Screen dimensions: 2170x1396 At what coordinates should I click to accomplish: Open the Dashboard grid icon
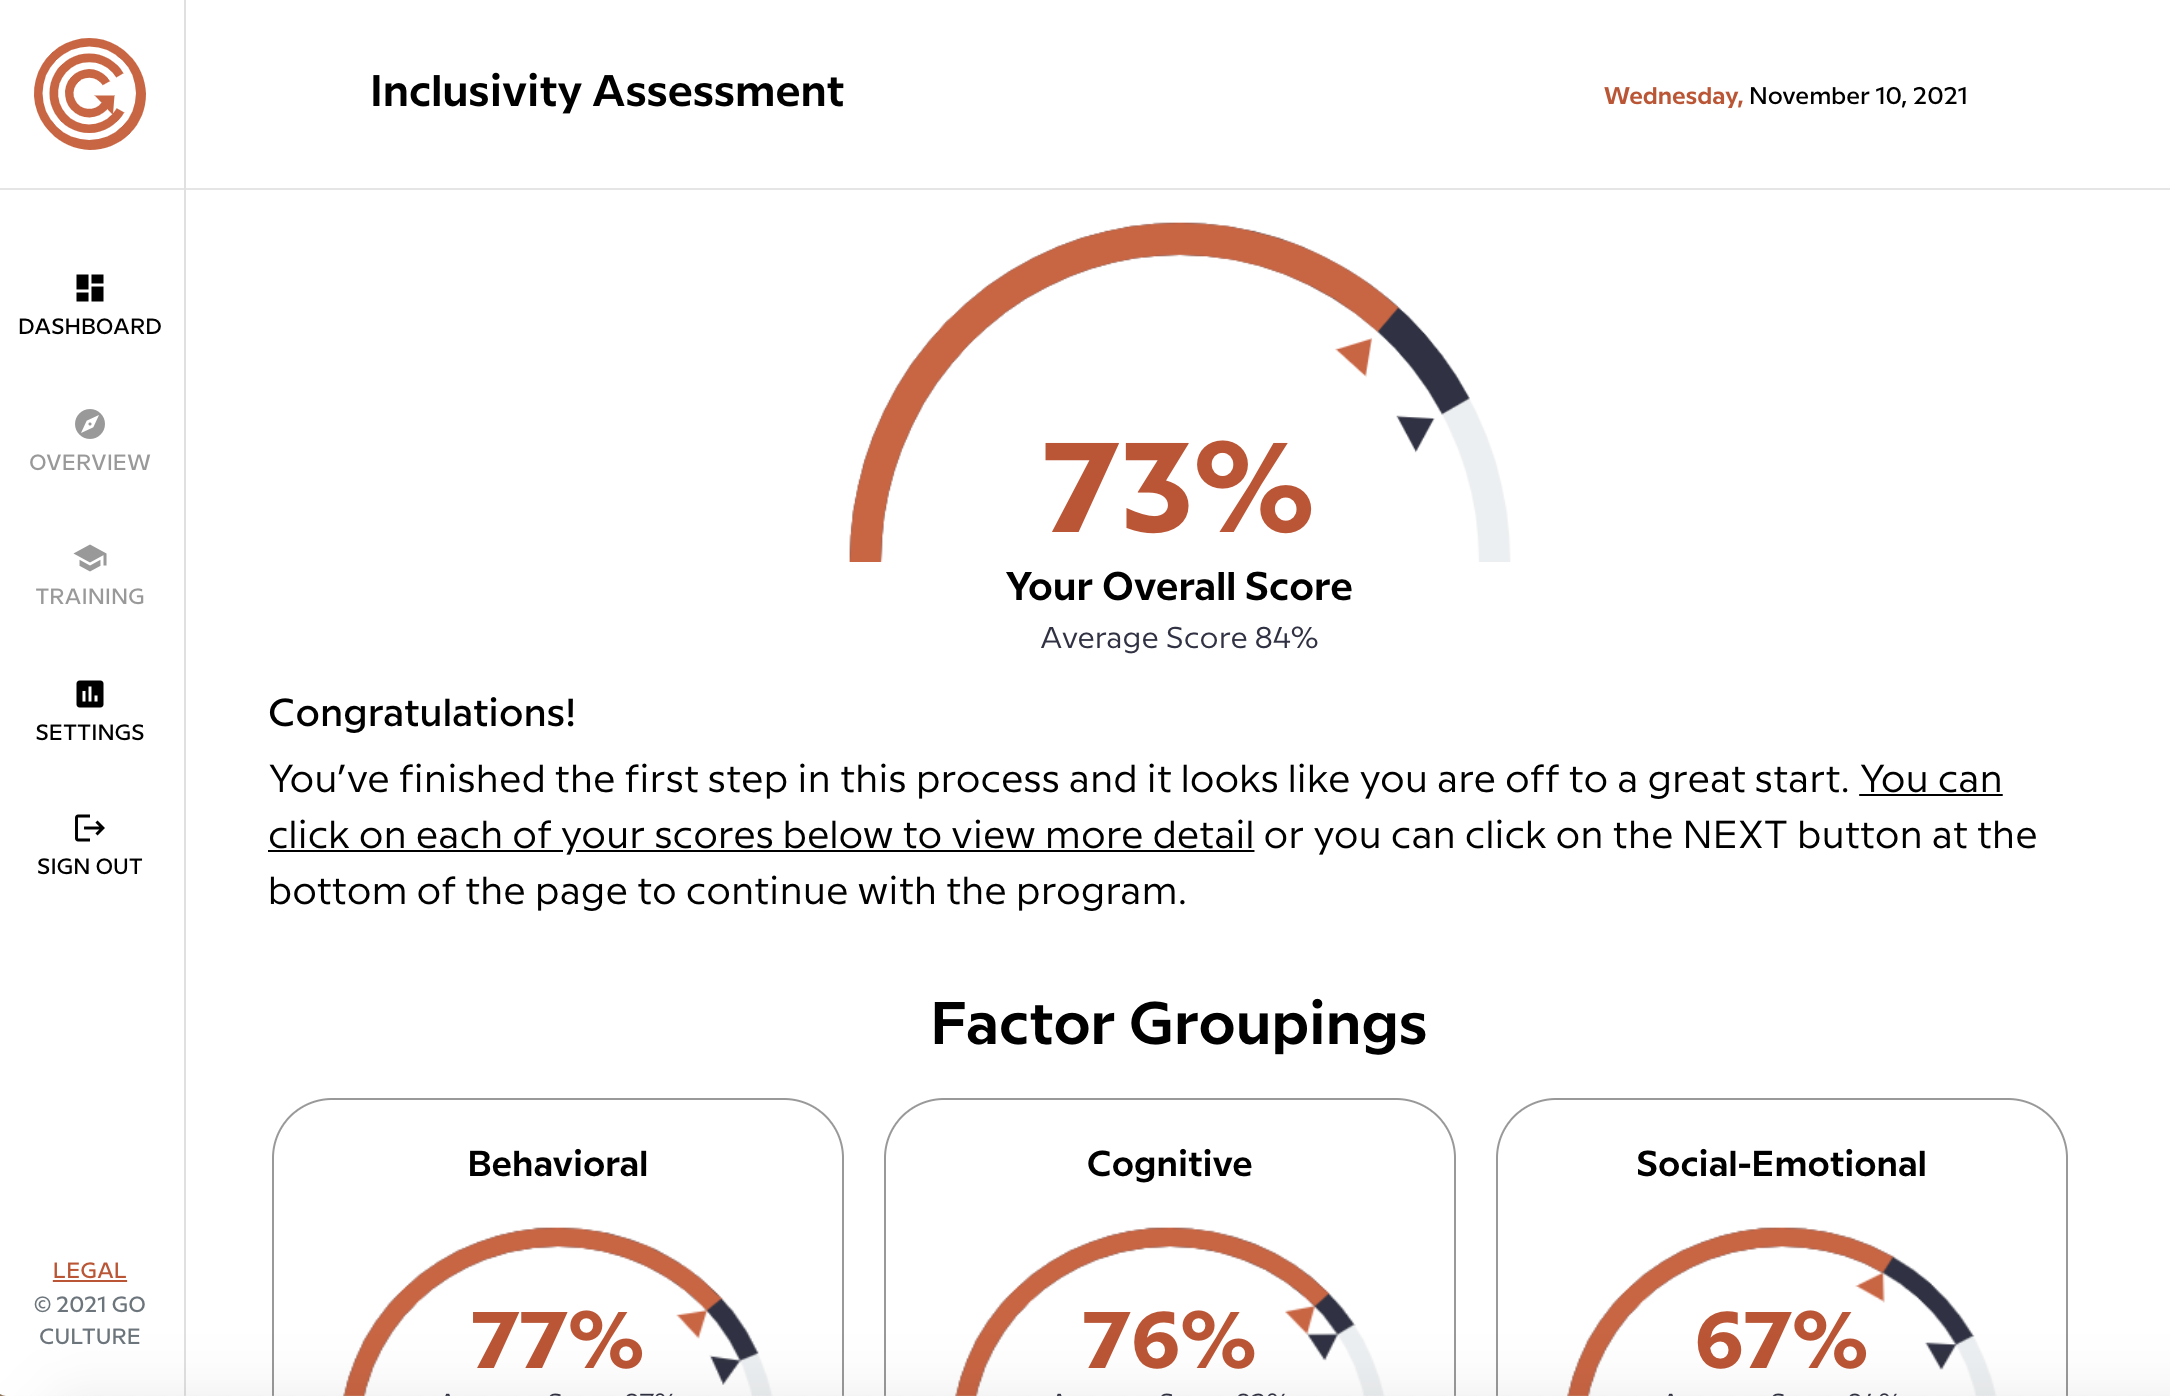(90, 288)
